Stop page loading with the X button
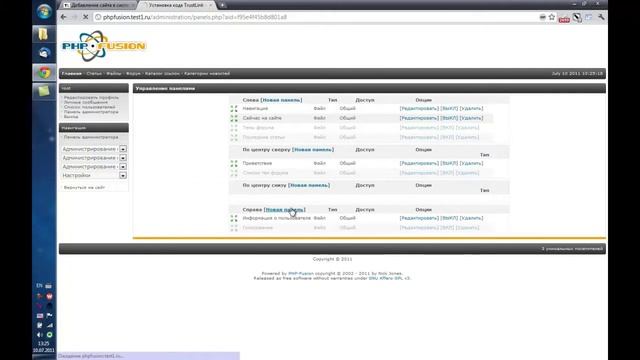The height and width of the screenshot is (360, 640). tap(86, 17)
